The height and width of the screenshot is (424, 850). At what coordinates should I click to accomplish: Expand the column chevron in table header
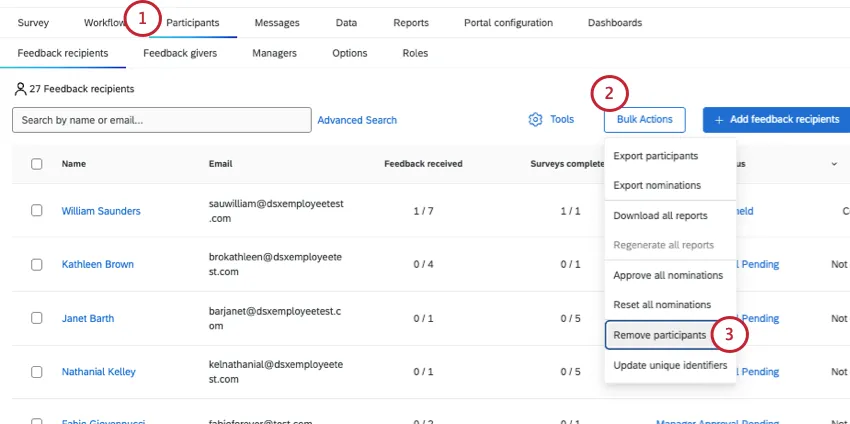tap(834, 164)
